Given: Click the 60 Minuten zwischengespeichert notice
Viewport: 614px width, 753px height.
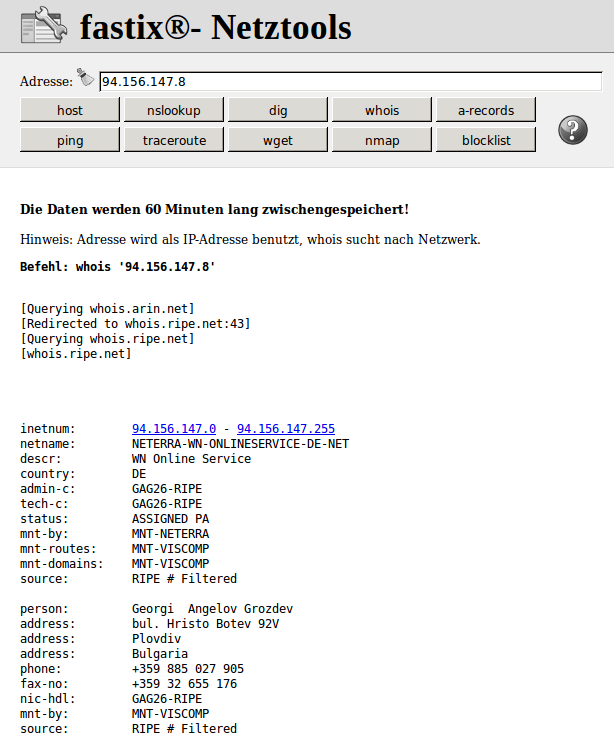Looking at the screenshot, I should click(215, 209).
